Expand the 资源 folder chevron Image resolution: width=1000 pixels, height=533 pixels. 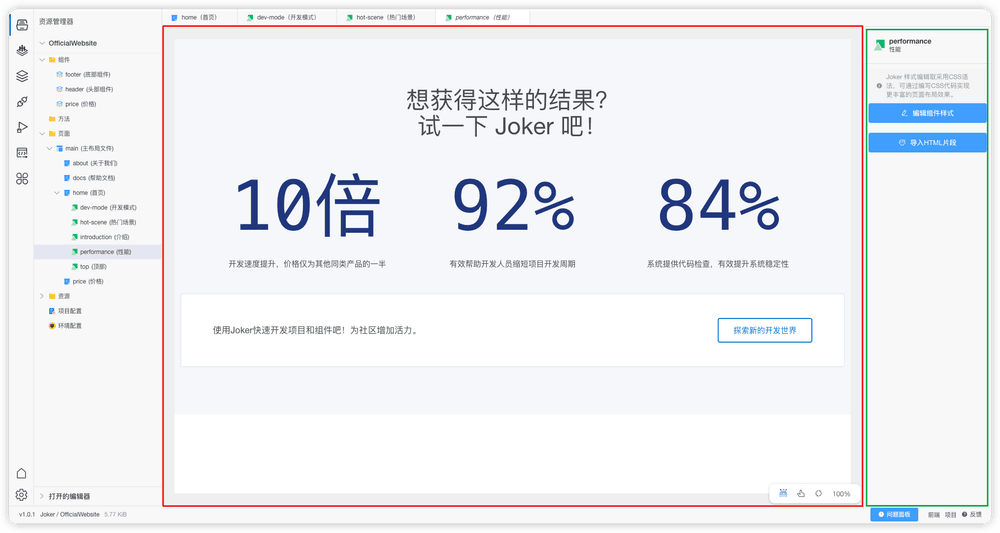(x=42, y=296)
